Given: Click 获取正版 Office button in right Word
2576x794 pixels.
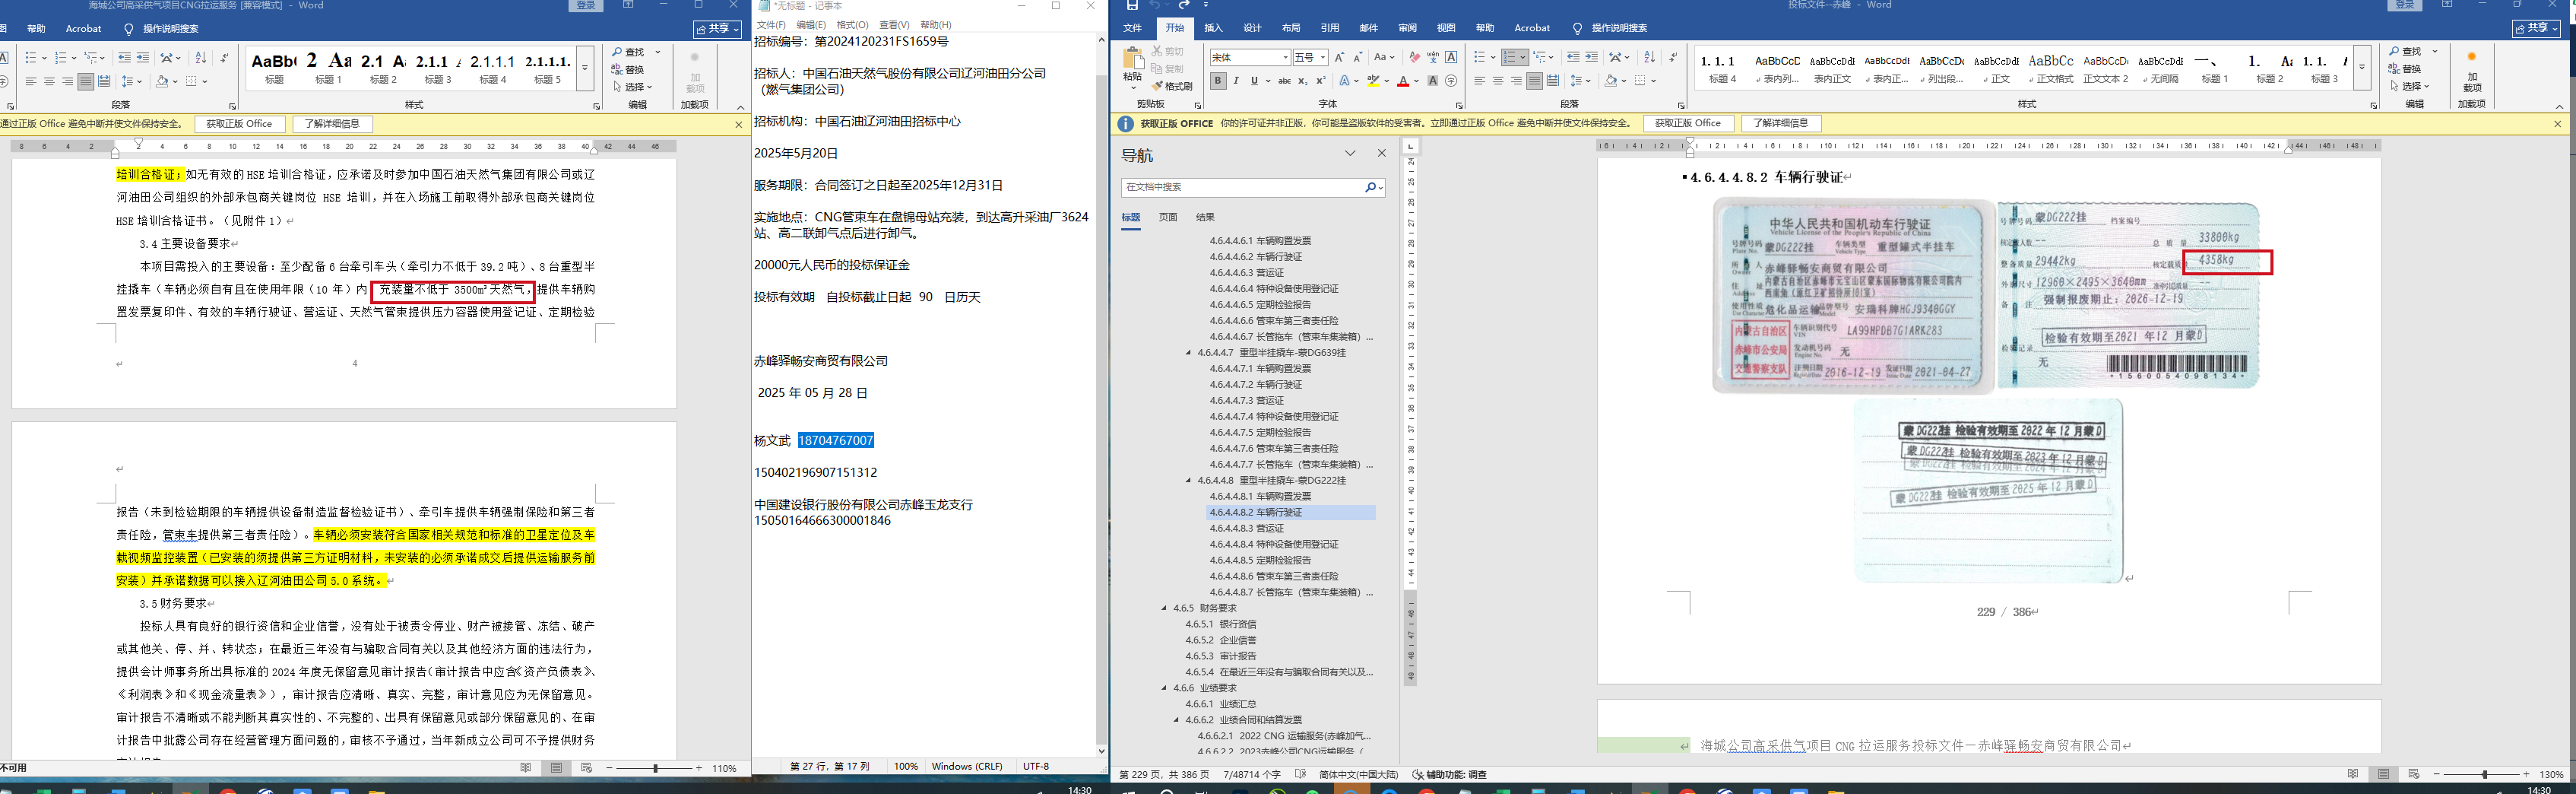Looking at the screenshot, I should pos(1687,124).
